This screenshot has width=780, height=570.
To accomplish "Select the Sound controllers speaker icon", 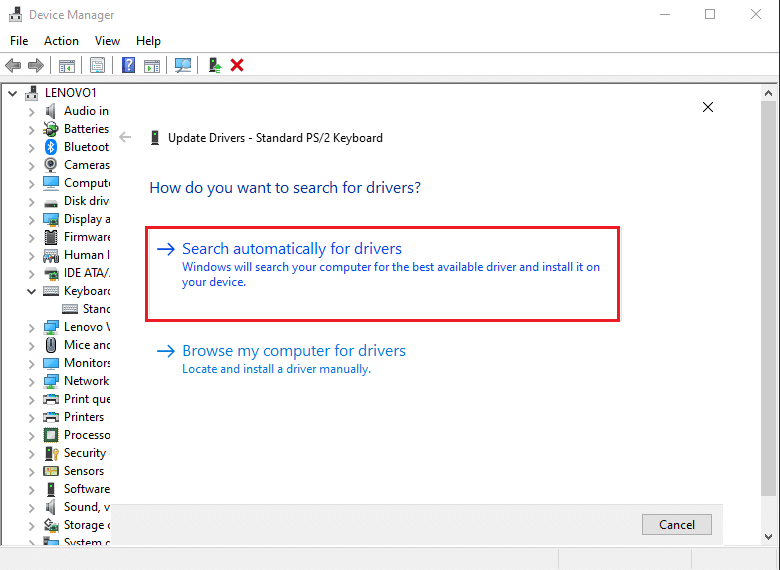I will point(50,507).
